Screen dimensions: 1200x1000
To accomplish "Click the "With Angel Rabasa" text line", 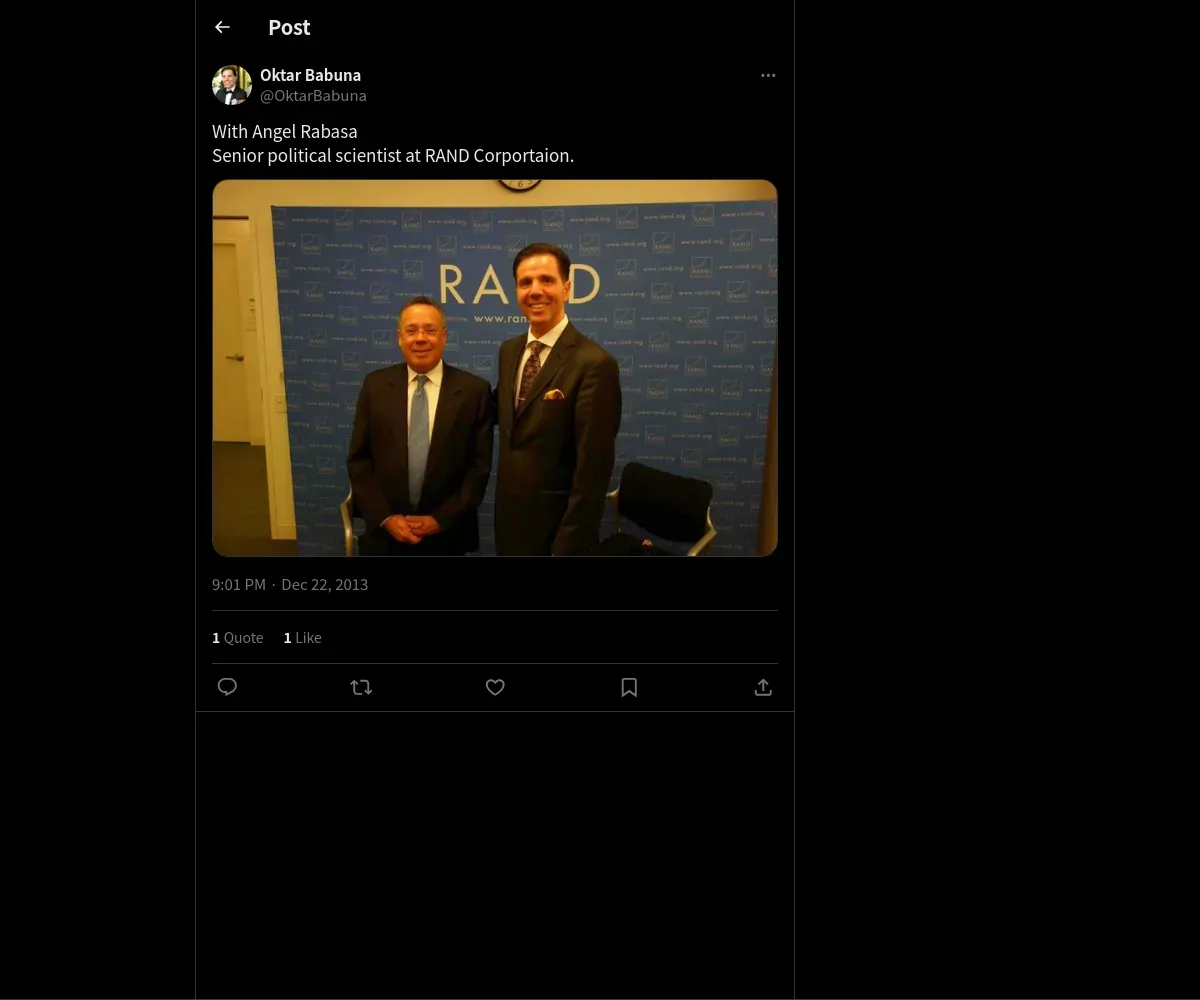I will pyautogui.click(x=285, y=132).
